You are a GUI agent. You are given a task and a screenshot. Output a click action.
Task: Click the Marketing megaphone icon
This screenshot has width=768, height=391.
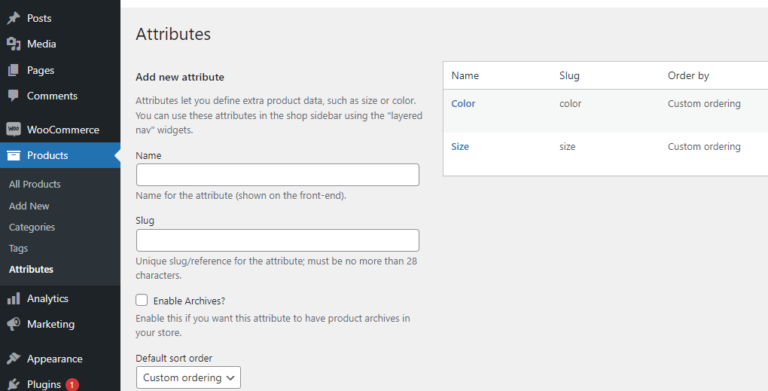(x=13, y=324)
